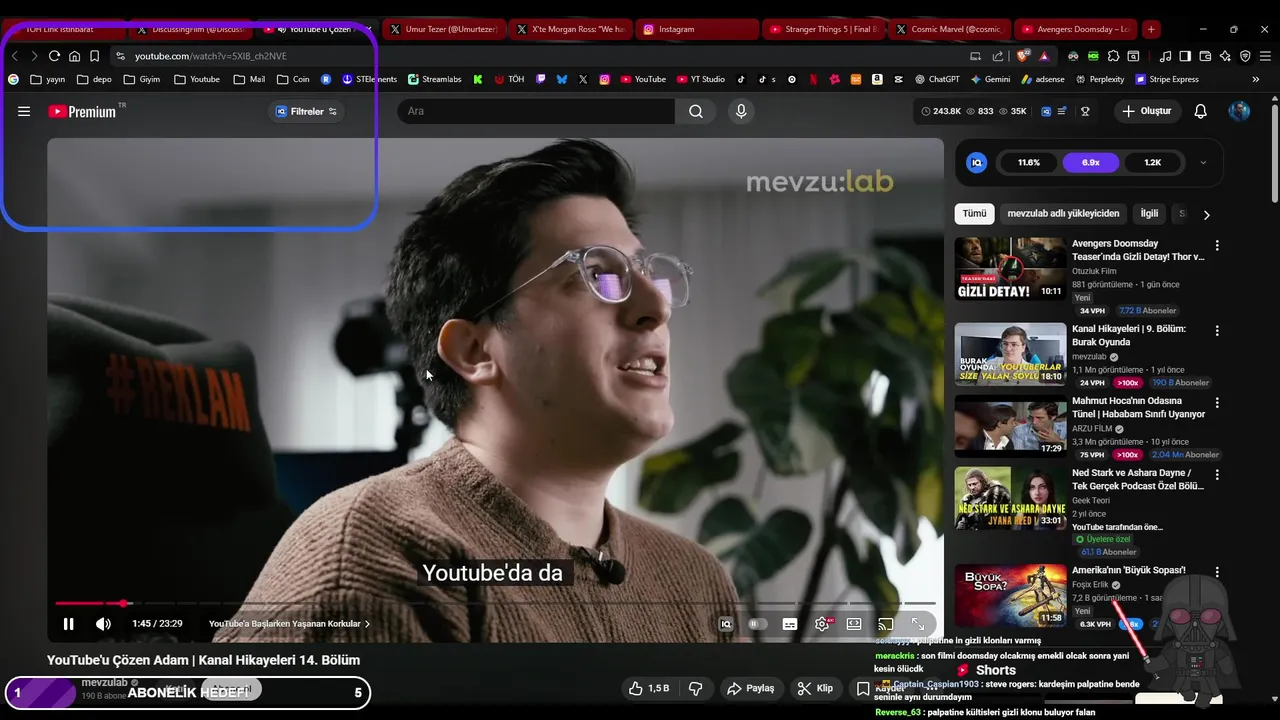
Task: Select the 'Tümü' filter chip
Action: (x=974, y=214)
